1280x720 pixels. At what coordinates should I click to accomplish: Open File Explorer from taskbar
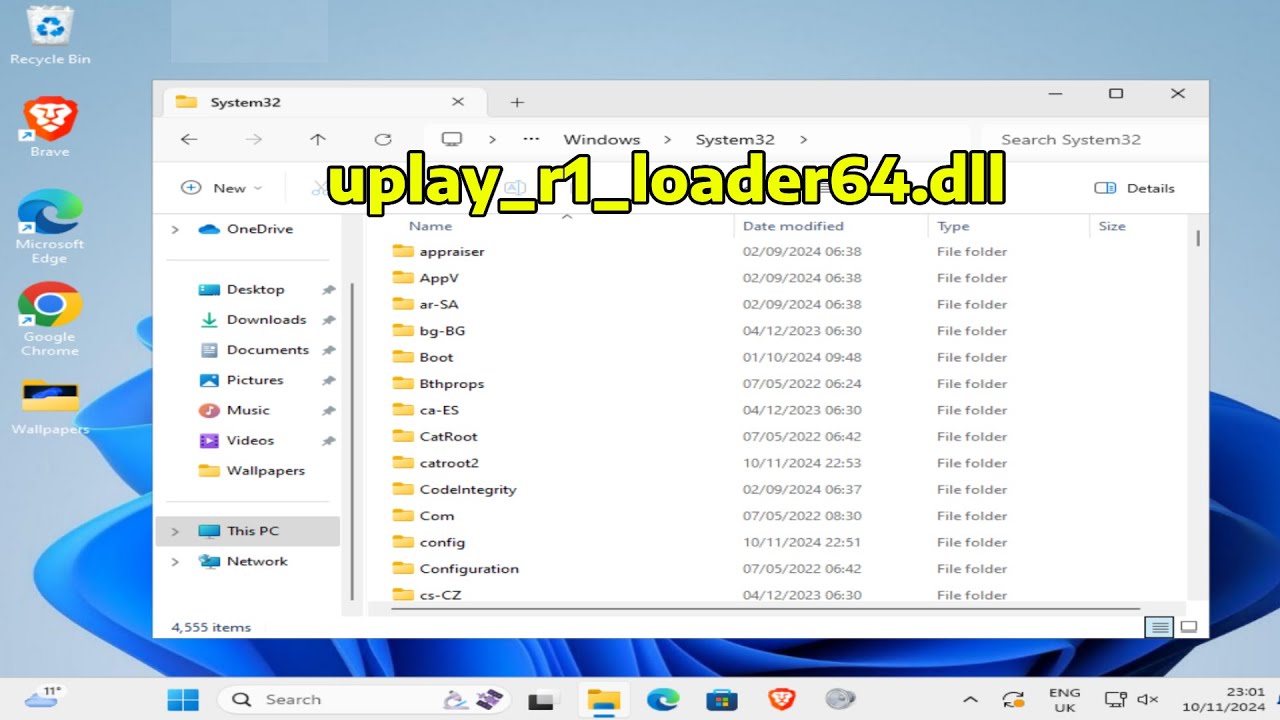603,700
